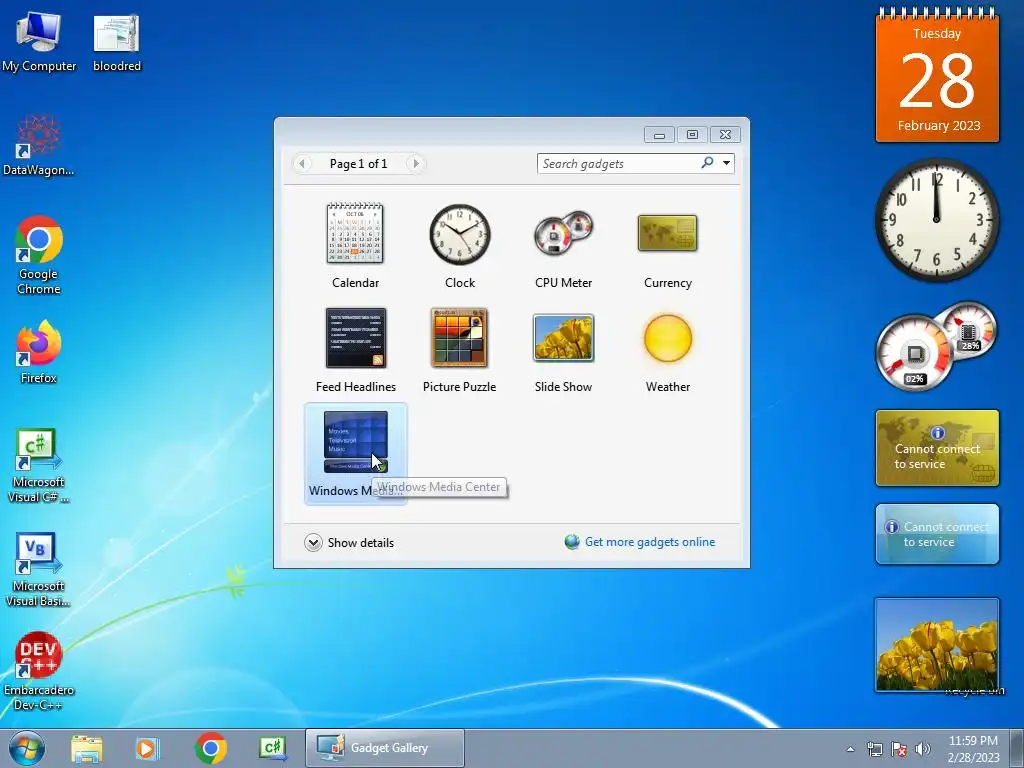Screen dimensions: 1024x768
Task: Click the Firefox desktop shortcut
Action: (39, 351)
